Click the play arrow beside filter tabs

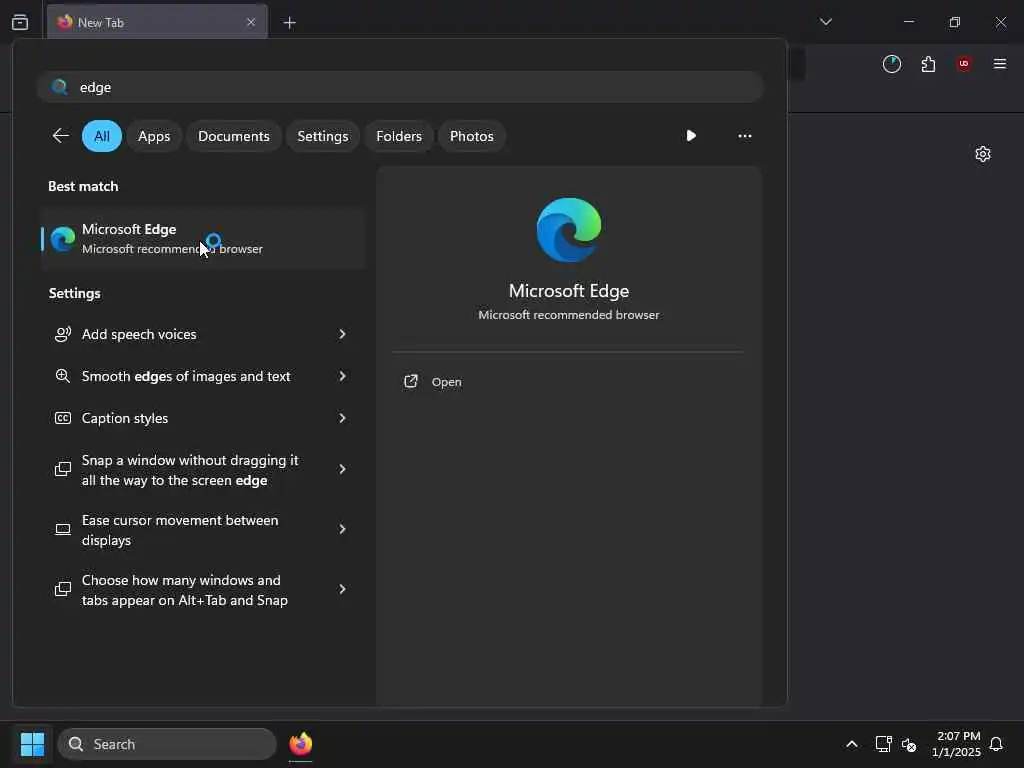(x=691, y=136)
